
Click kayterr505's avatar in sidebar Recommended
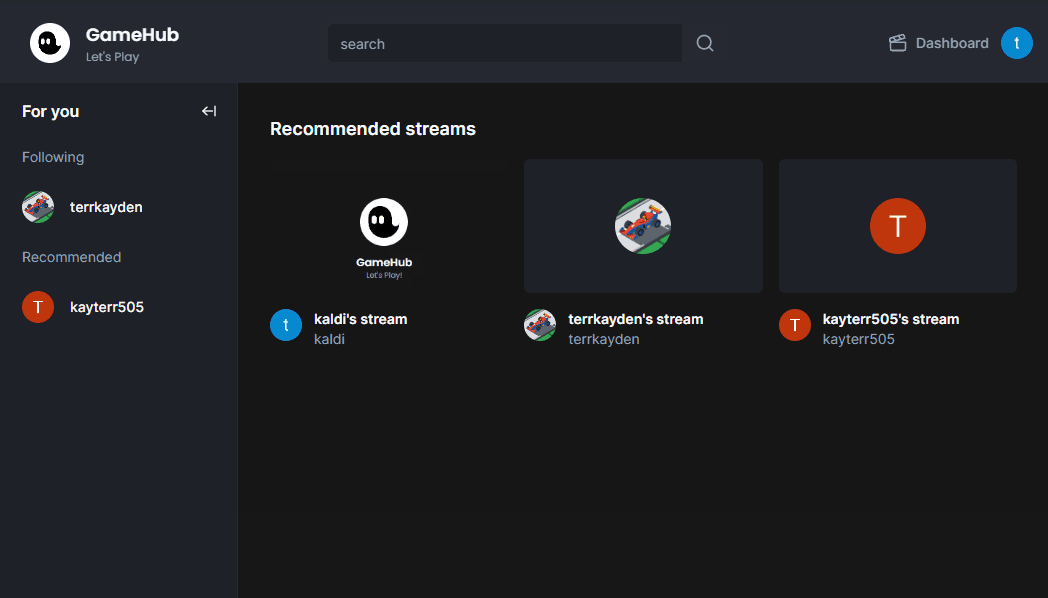point(38,307)
